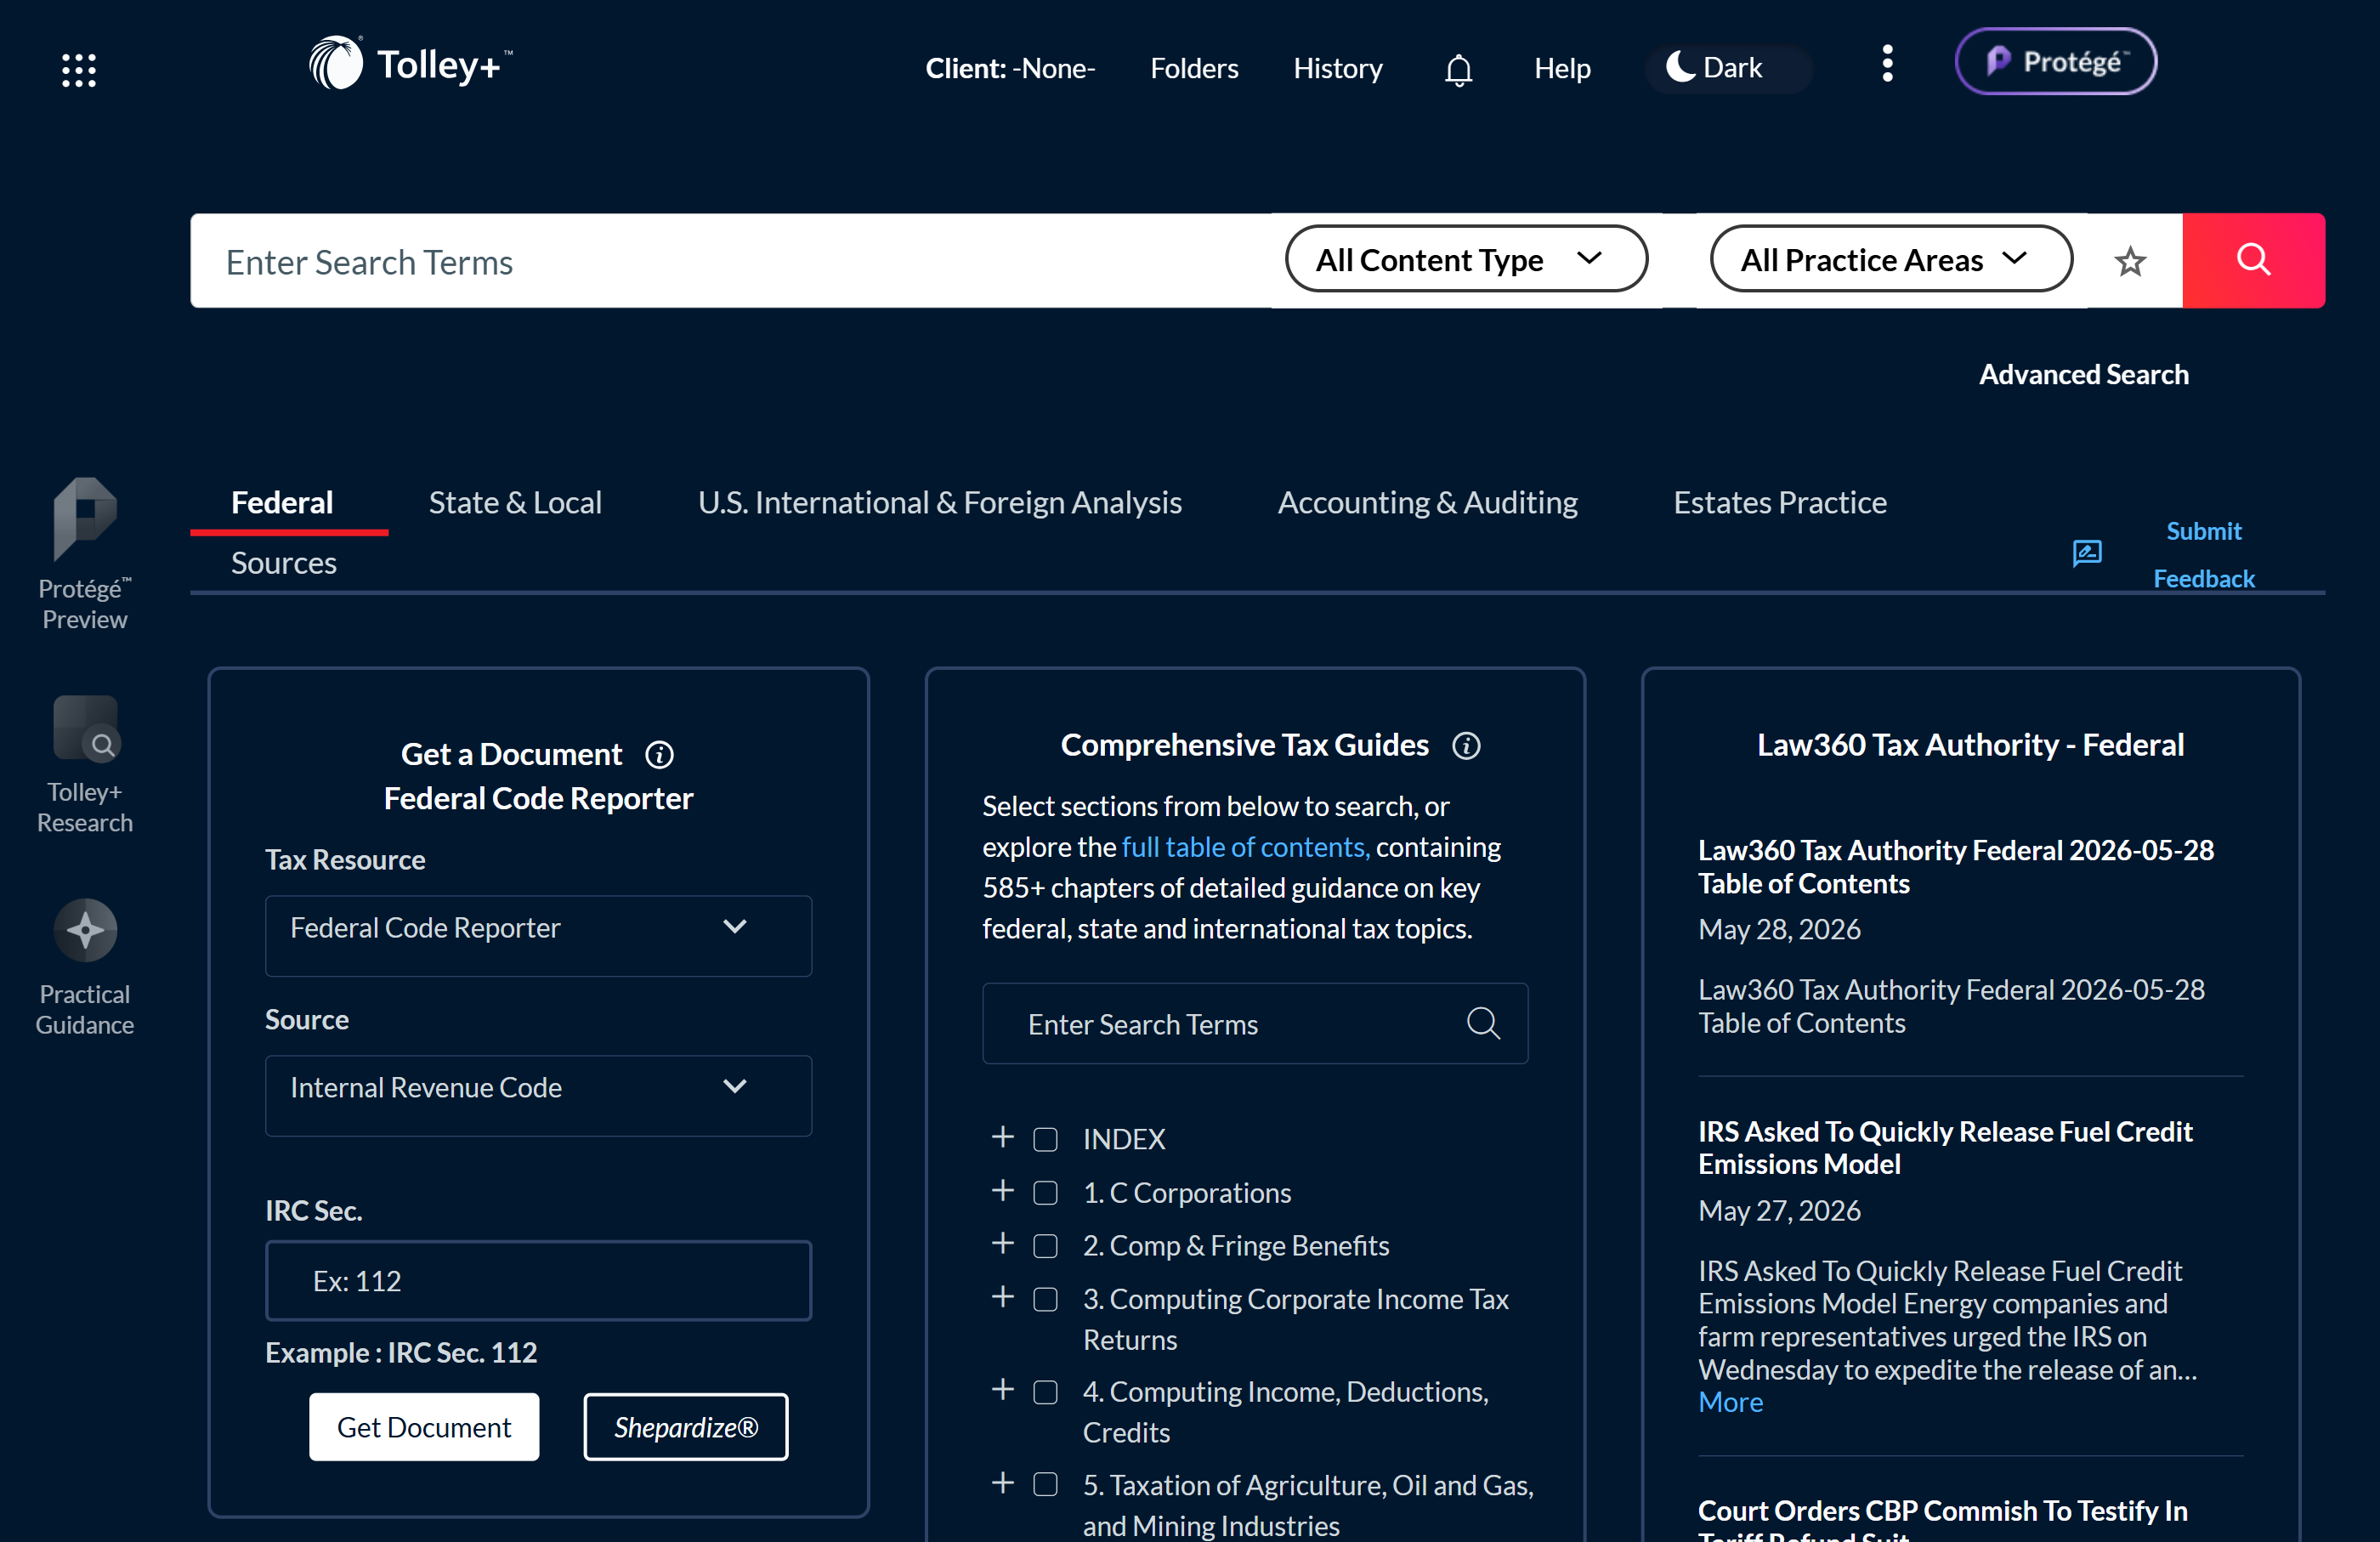The image size is (2380, 1542).
Task: Click the red search magnifier button
Action: (x=2253, y=260)
